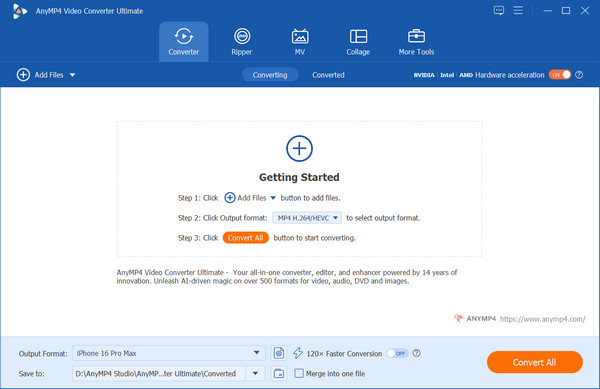Screen dimensions: 600x389
Task: Open custom profile settings icon beside Output Format
Action: click(x=279, y=353)
